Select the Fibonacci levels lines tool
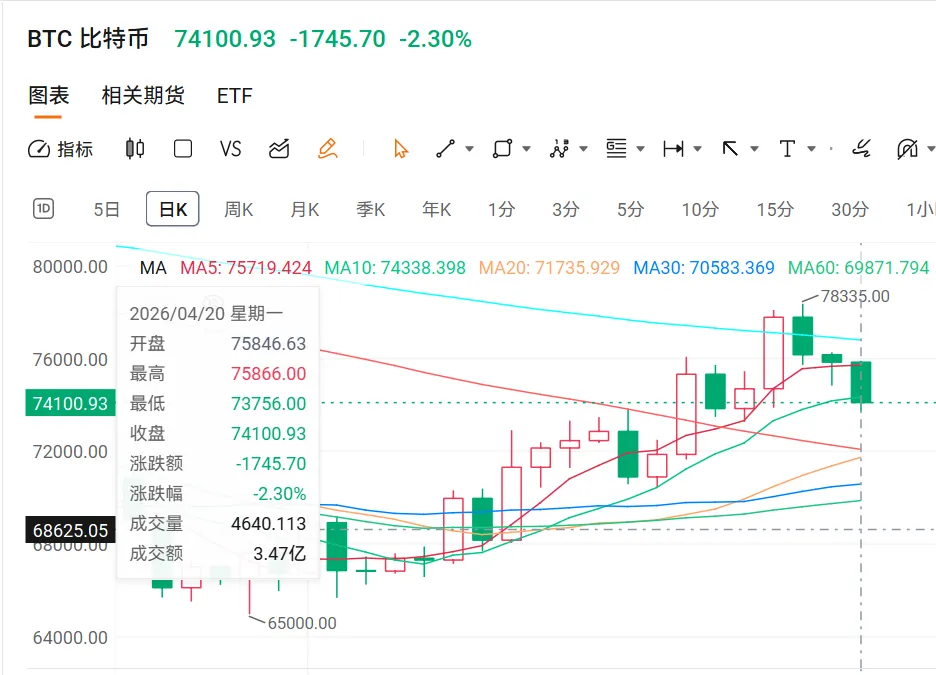This screenshot has width=936, height=675. (616, 149)
